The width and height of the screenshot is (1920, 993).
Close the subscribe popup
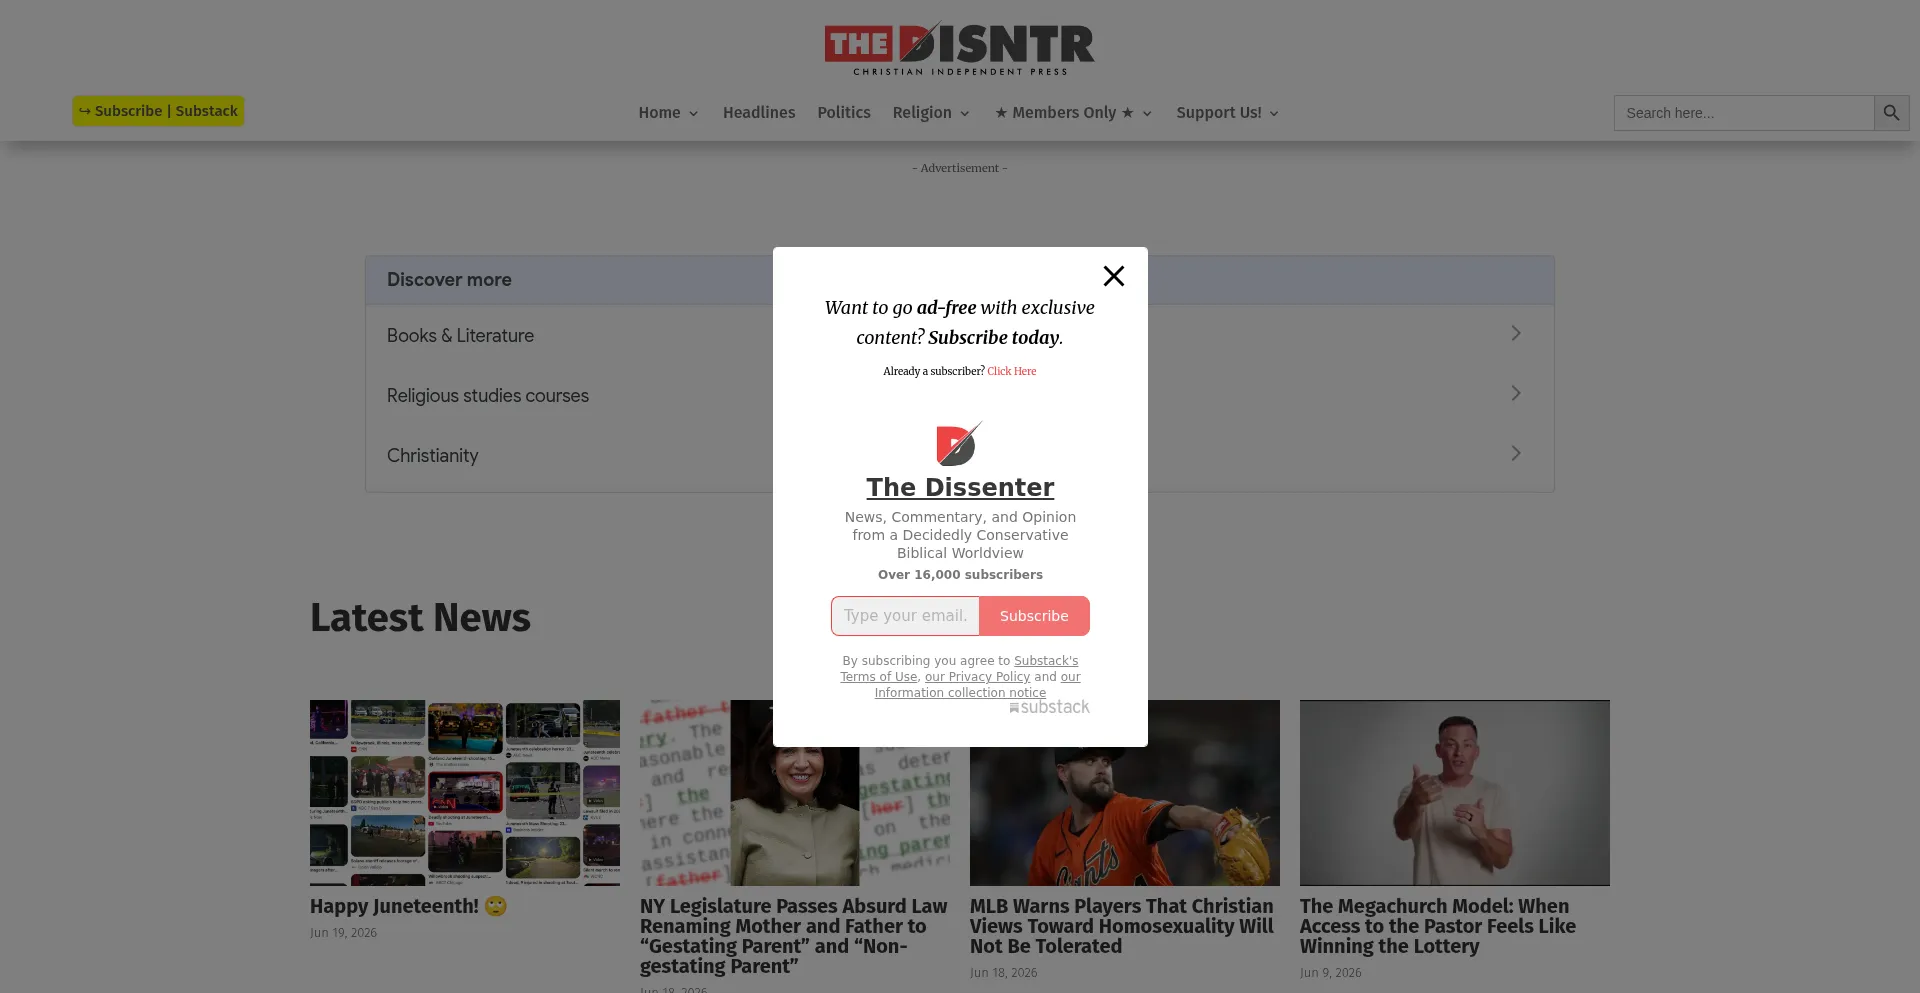pos(1113,276)
